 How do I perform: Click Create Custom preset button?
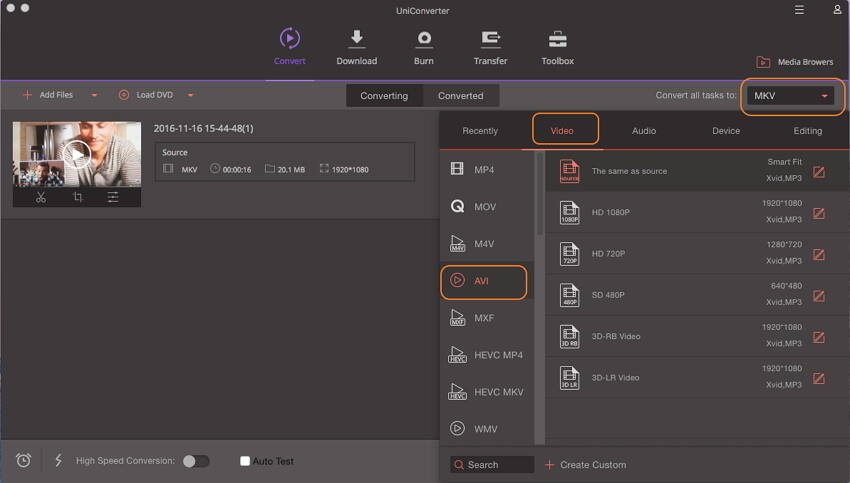(585, 465)
